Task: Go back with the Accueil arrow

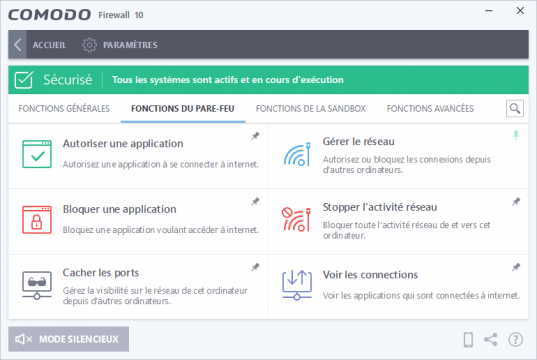Action: pyautogui.click(x=17, y=45)
